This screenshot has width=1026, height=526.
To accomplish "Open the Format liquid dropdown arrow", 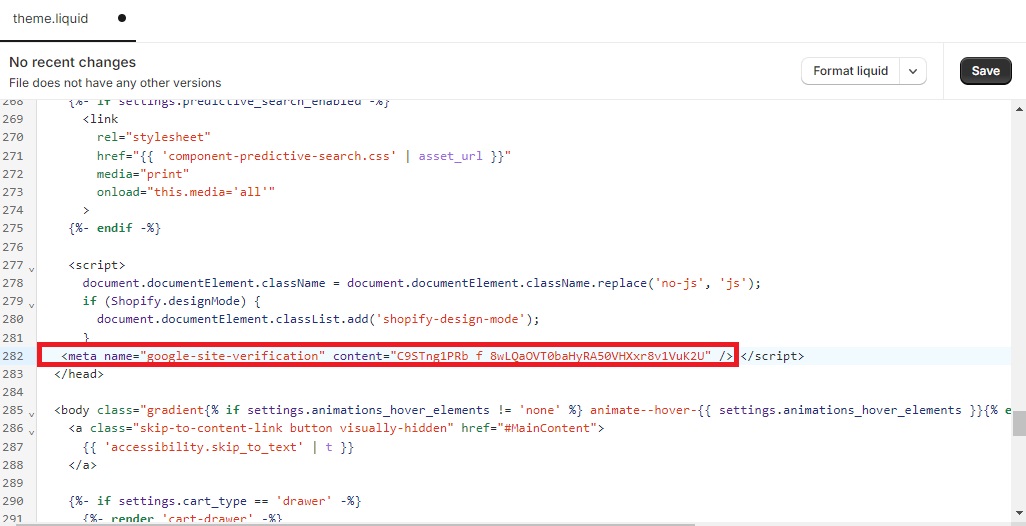I will pyautogui.click(x=913, y=71).
